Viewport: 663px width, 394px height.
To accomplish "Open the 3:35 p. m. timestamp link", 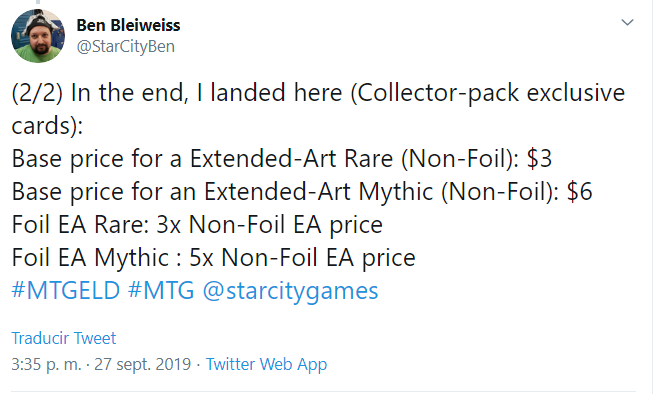I will coord(46,364).
